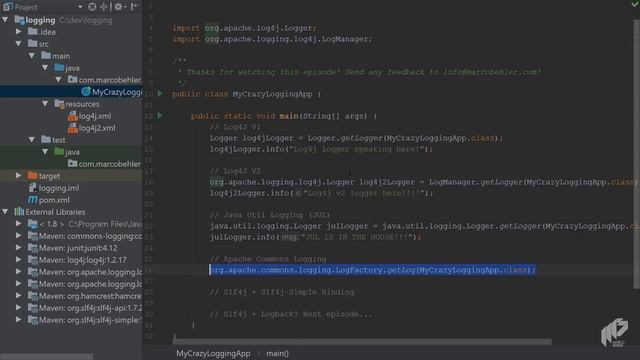Click the log4j2.xml file icon
640x360 pixels.
pos(73,128)
